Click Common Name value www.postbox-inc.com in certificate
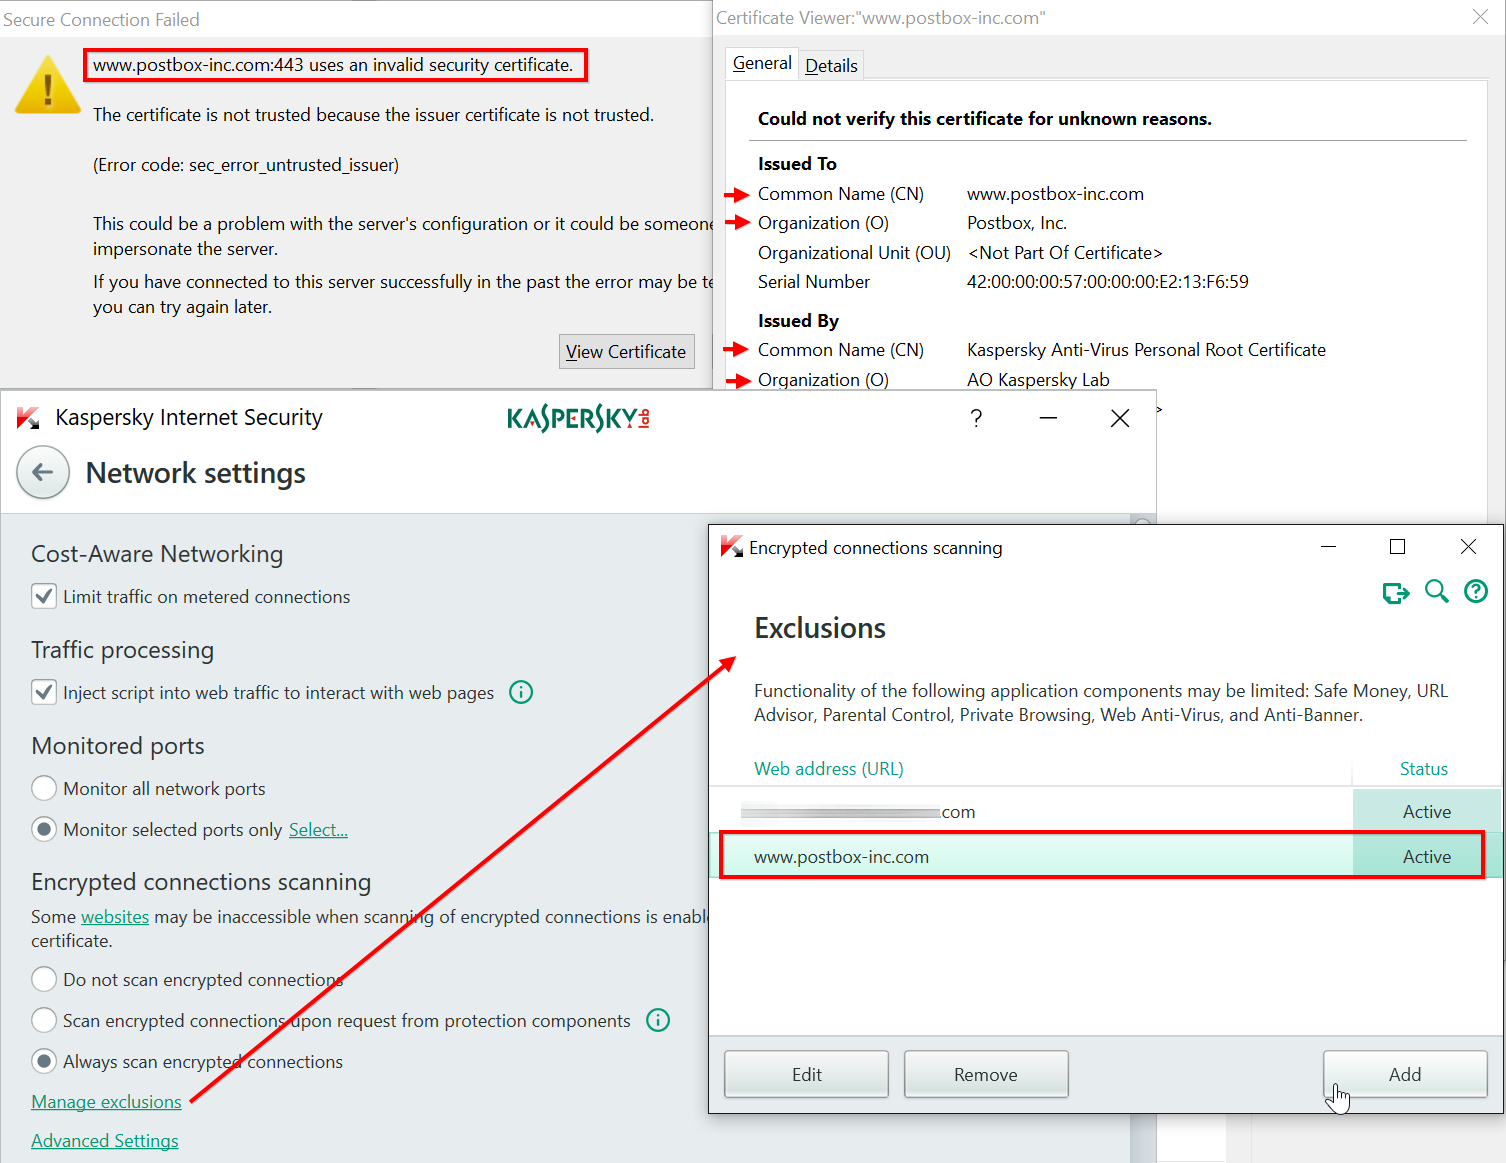Screen dimensions: 1506x1163 pyautogui.click(x=1055, y=193)
